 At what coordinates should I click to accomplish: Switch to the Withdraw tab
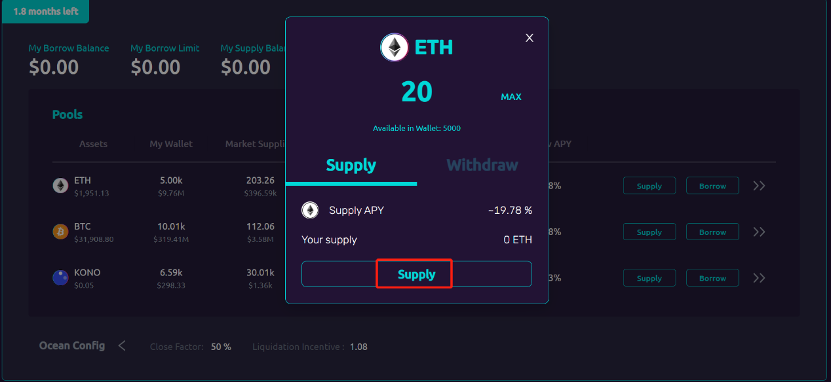pyautogui.click(x=482, y=165)
